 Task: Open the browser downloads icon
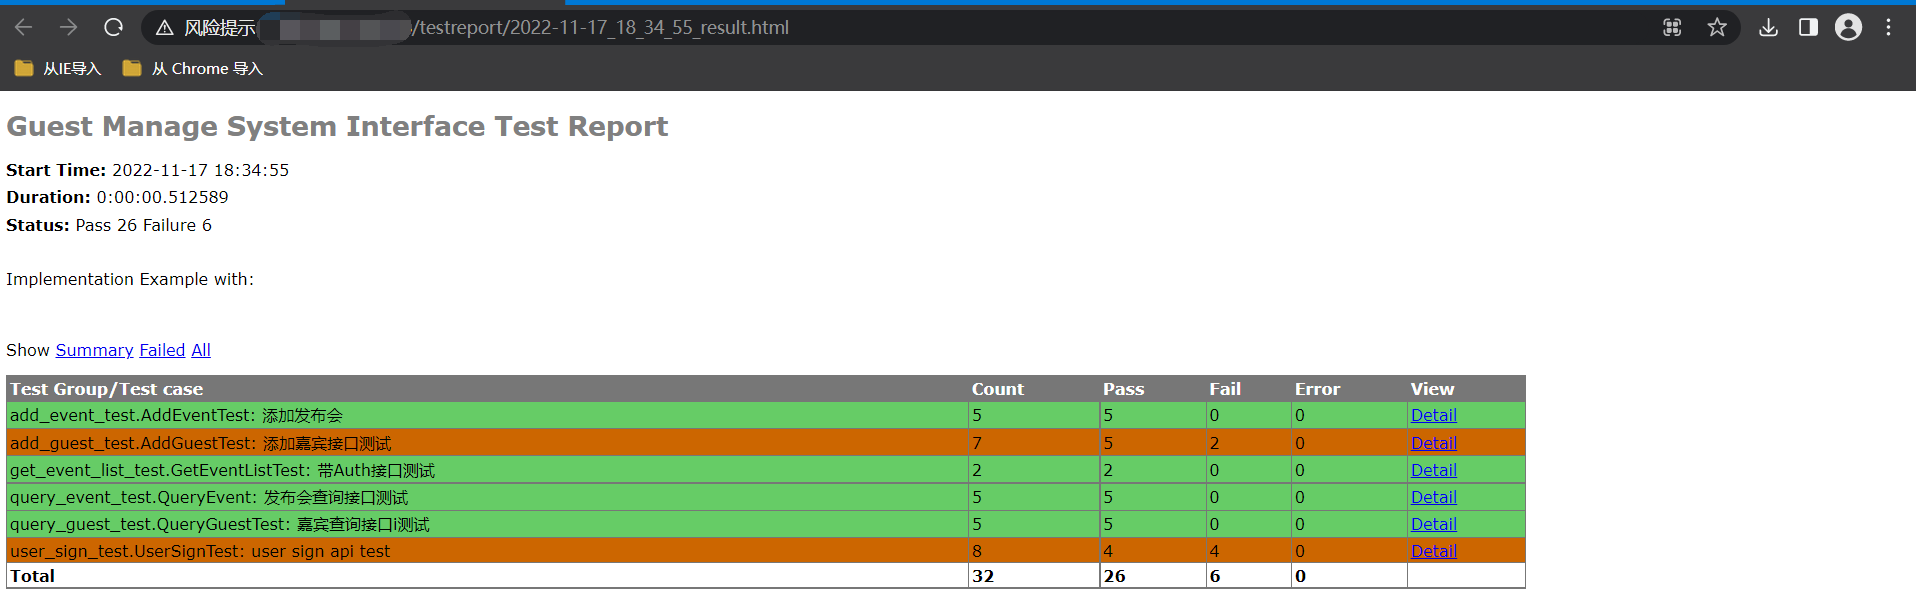pyautogui.click(x=1768, y=27)
